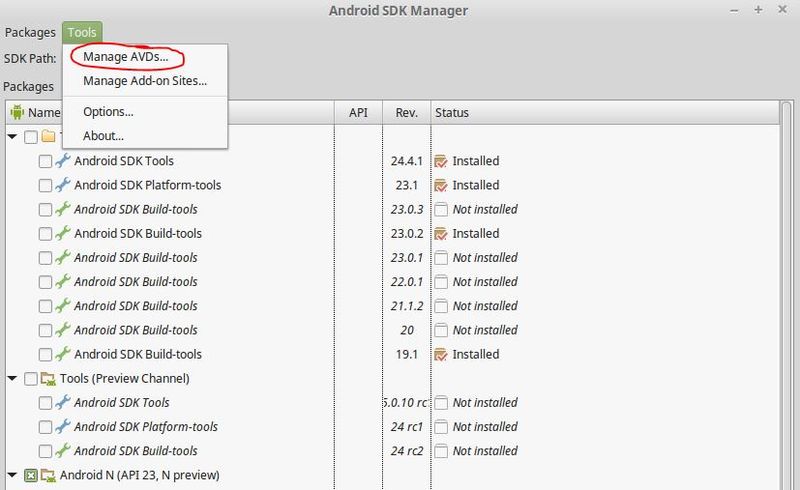Open Manage AVDs from Tools menu

[x=126, y=57]
